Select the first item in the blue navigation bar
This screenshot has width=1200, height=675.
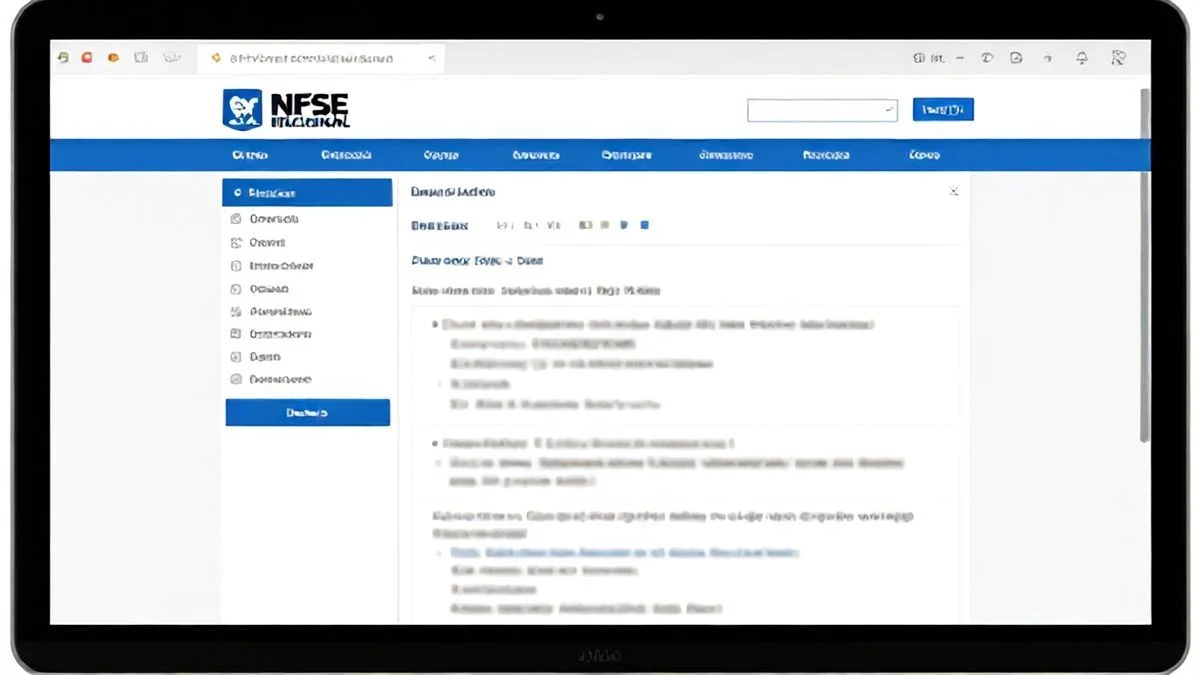(250, 155)
